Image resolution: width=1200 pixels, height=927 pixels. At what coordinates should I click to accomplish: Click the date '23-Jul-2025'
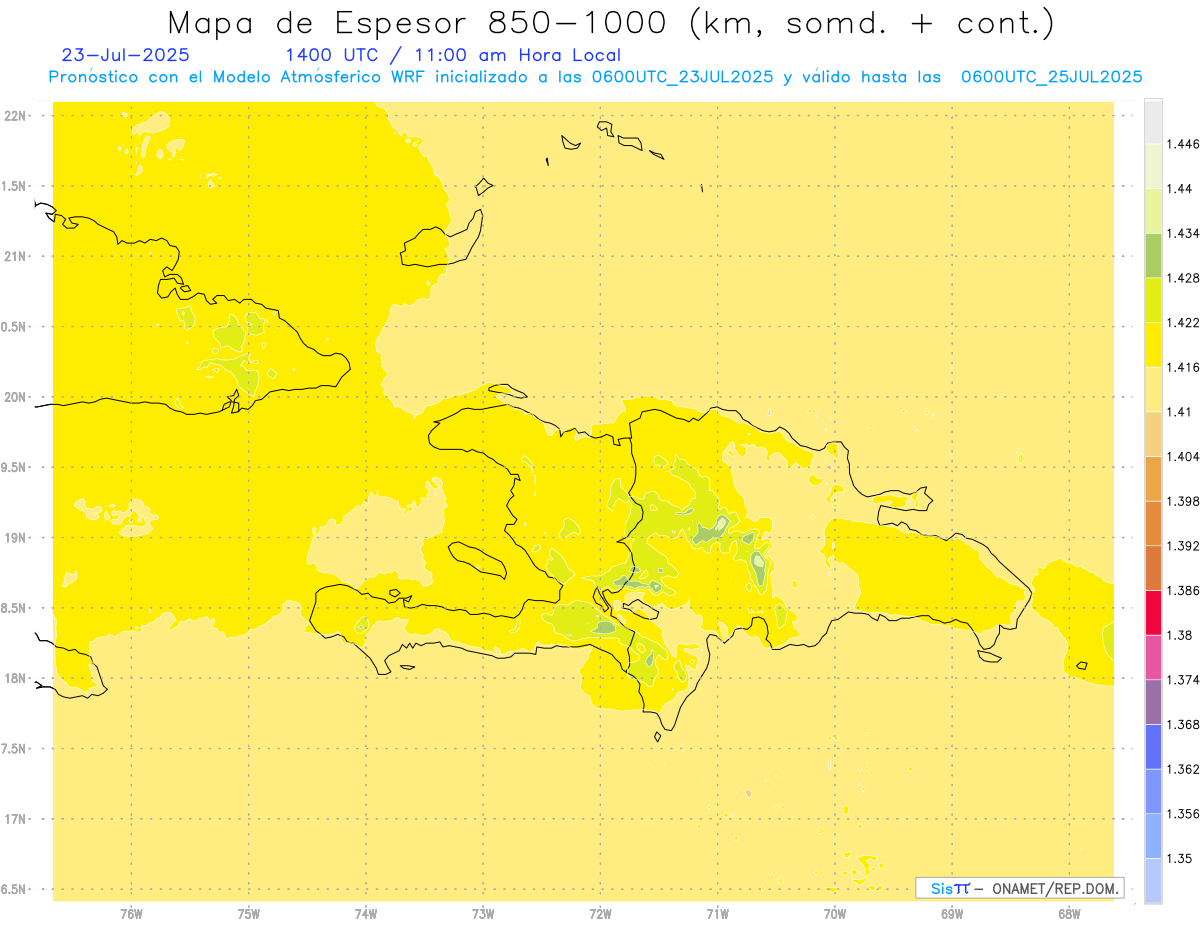click(x=125, y=55)
